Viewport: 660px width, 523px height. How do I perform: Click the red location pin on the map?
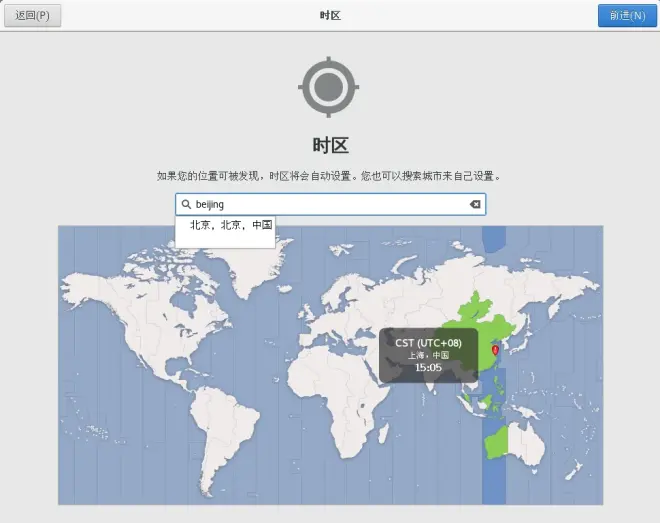[x=495, y=350]
